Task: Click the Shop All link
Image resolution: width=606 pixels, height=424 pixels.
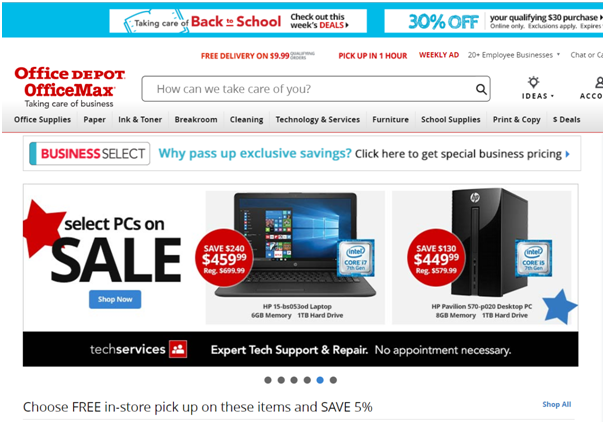Action: (557, 404)
